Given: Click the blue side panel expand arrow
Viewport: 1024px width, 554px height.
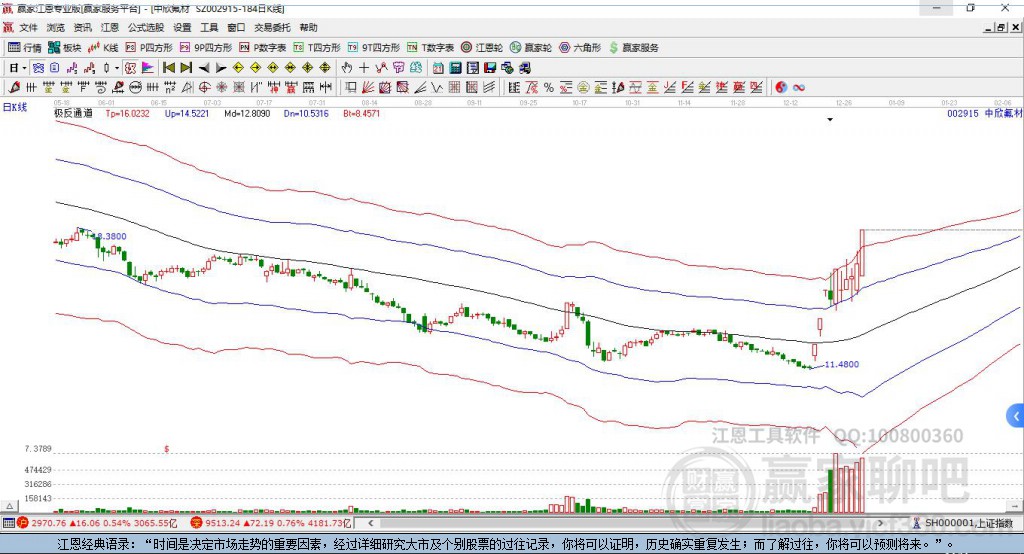Looking at the screenshot, I should pos(1016,416).
